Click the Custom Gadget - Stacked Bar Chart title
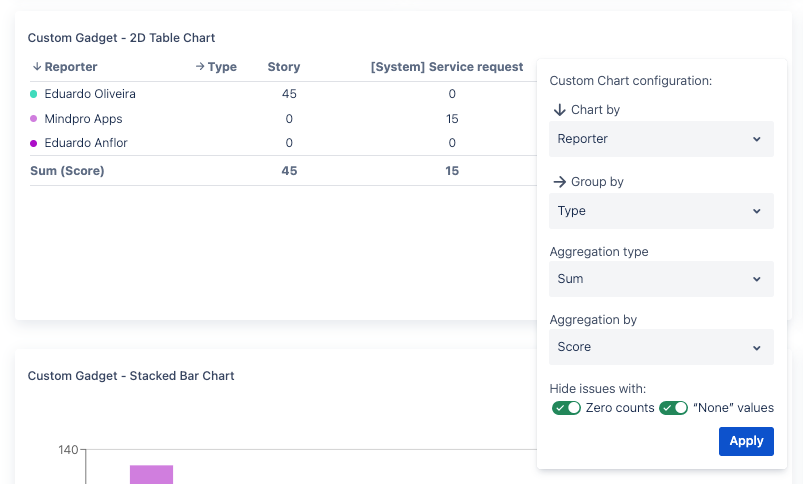Image resolution: width=803 pixels, height=484 pixels. pyautogui.click(x=131, y=376)
